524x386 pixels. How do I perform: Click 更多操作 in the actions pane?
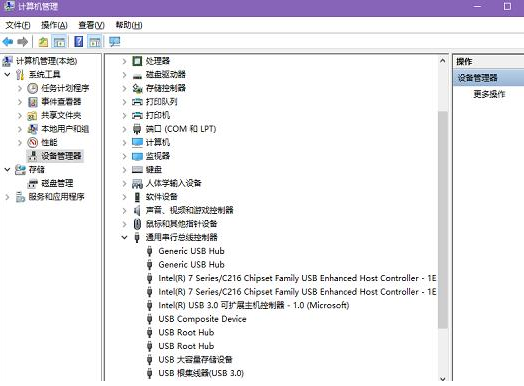(489, 94)
